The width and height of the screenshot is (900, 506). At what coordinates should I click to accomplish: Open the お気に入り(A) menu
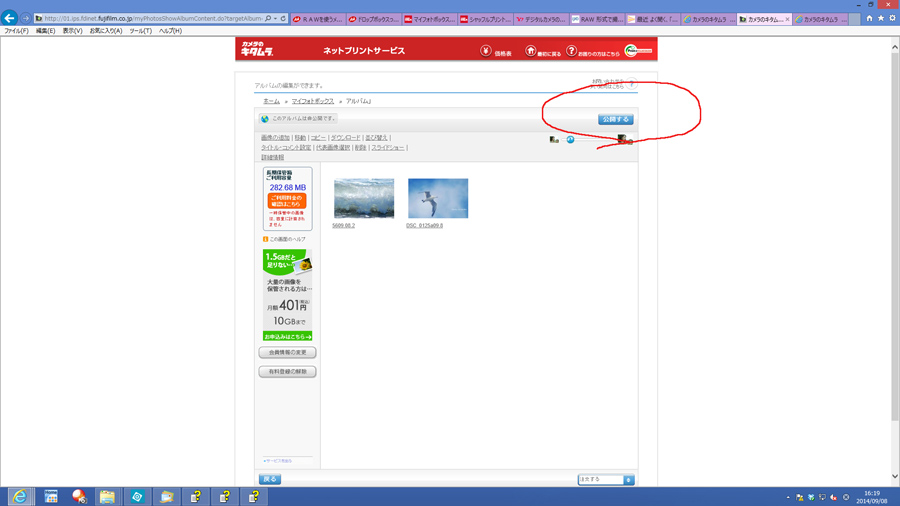(x=106, y=31)
